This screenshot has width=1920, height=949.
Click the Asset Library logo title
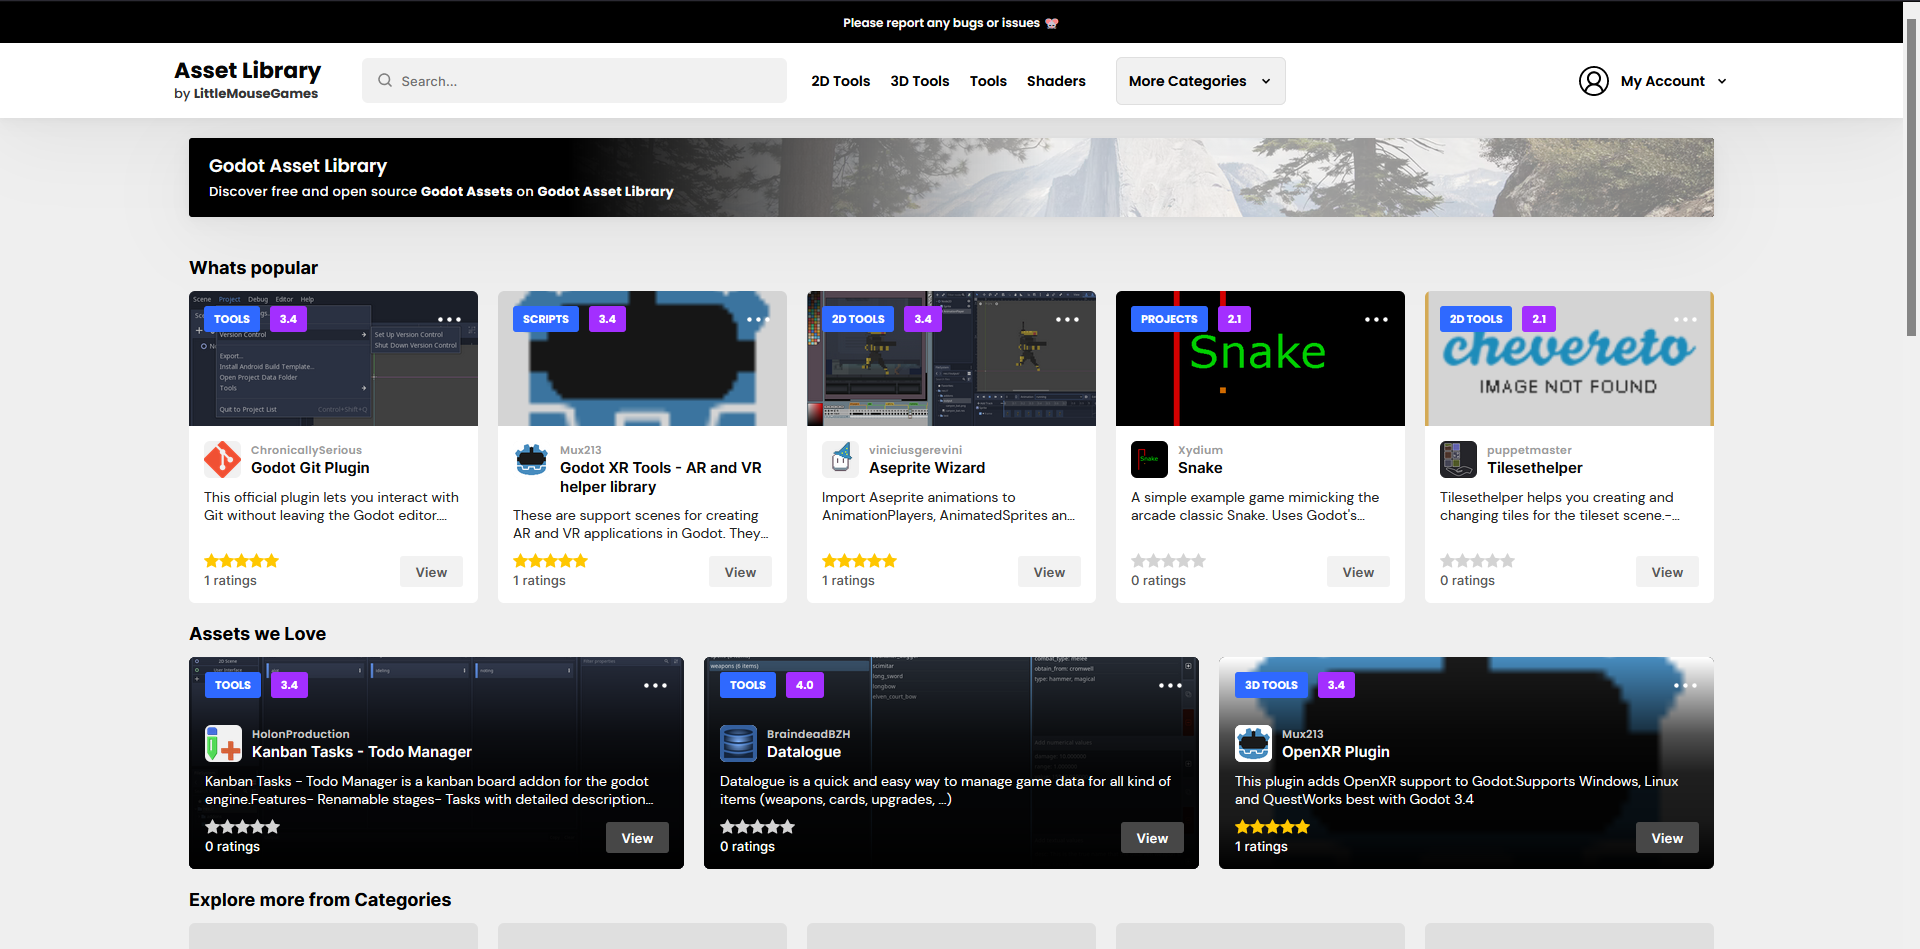point(247,71)
